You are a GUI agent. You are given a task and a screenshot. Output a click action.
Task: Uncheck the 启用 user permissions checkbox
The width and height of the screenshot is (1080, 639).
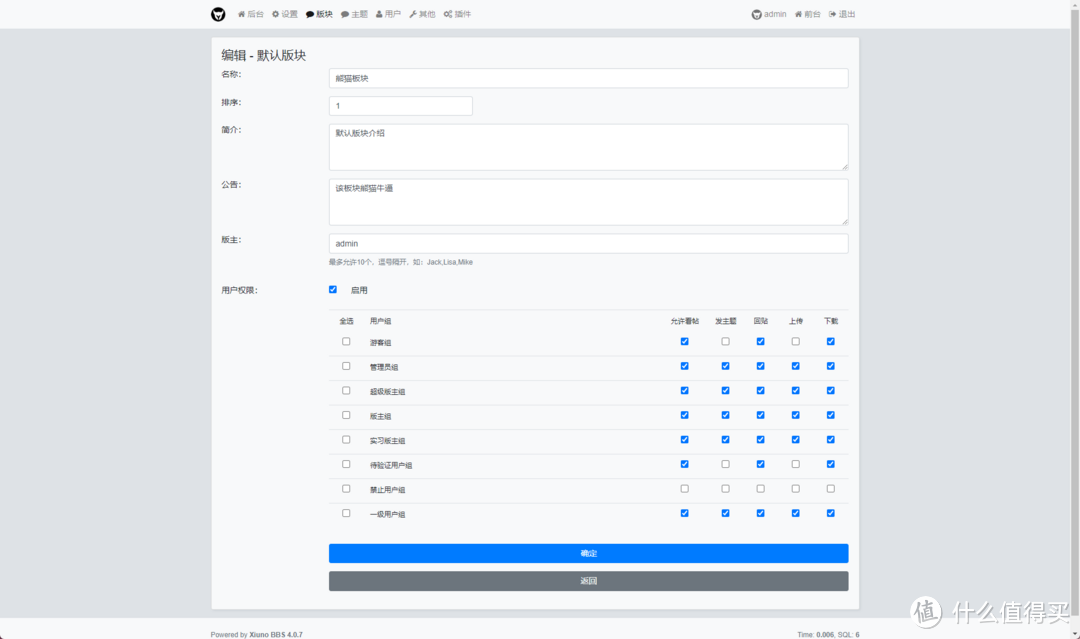[333, 290]
